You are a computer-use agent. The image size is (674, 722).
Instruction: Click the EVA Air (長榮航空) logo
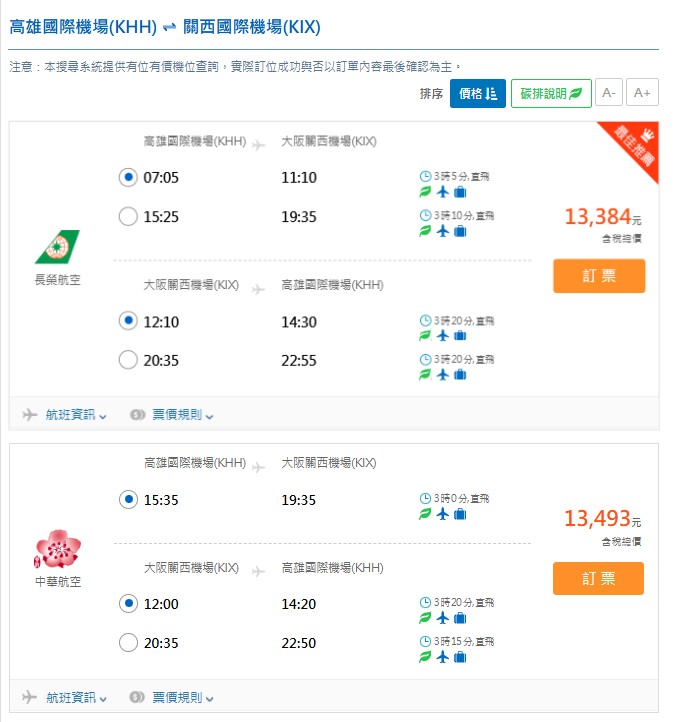tap(57, 247)
